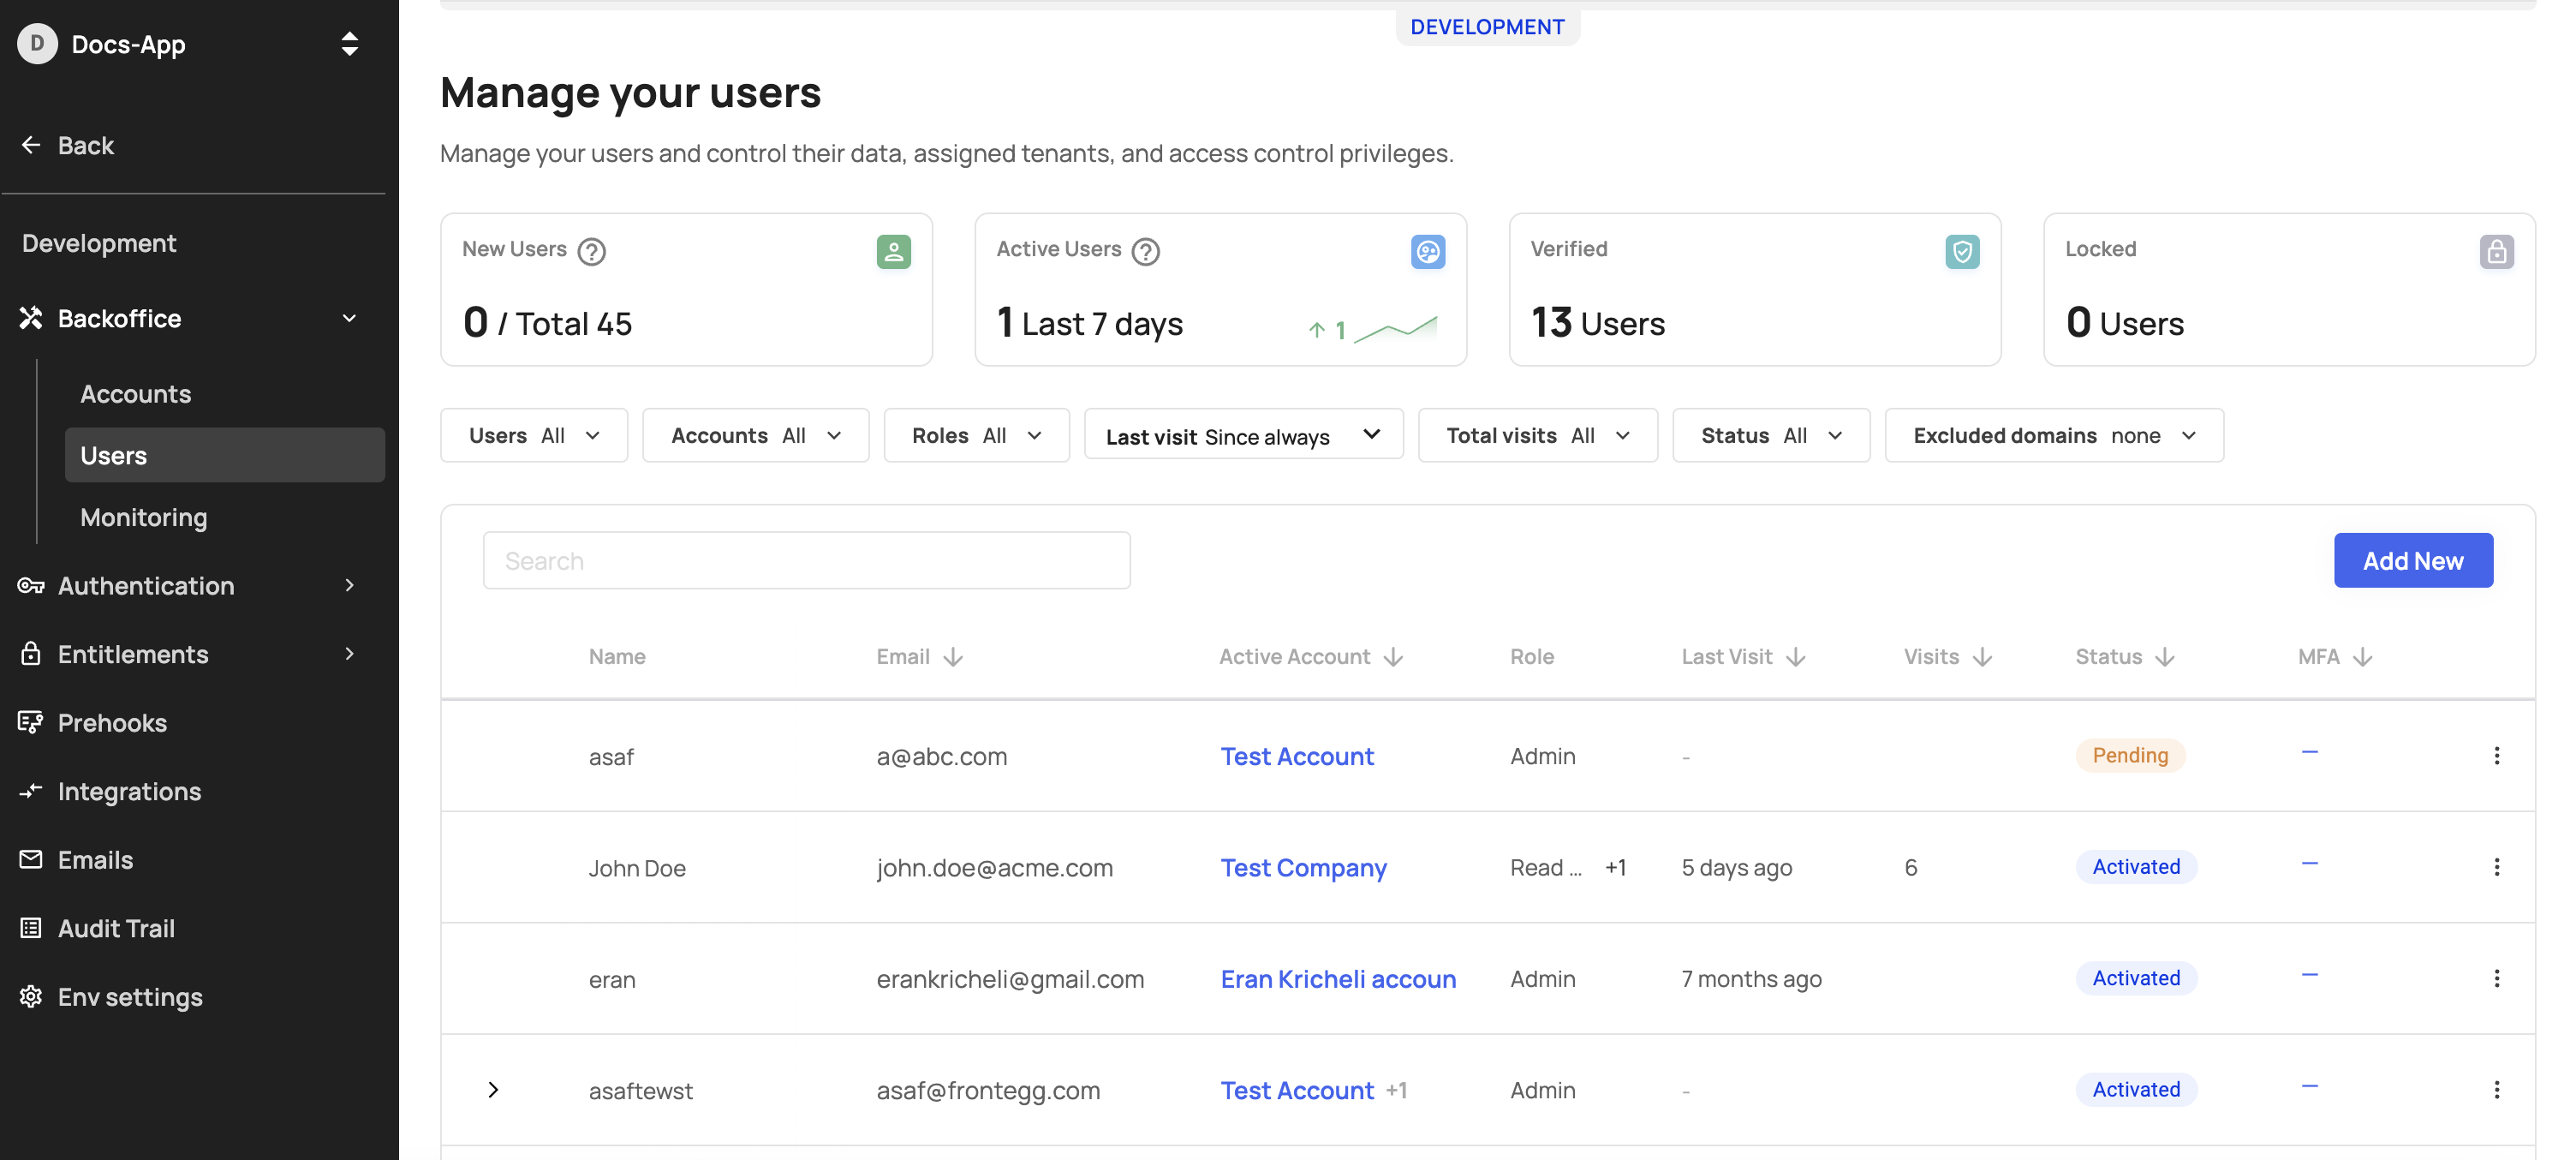Expand the Authentication sidebar section
Screen dimensions: 2576x1160
pyautogui.click(x=349, y=586)
